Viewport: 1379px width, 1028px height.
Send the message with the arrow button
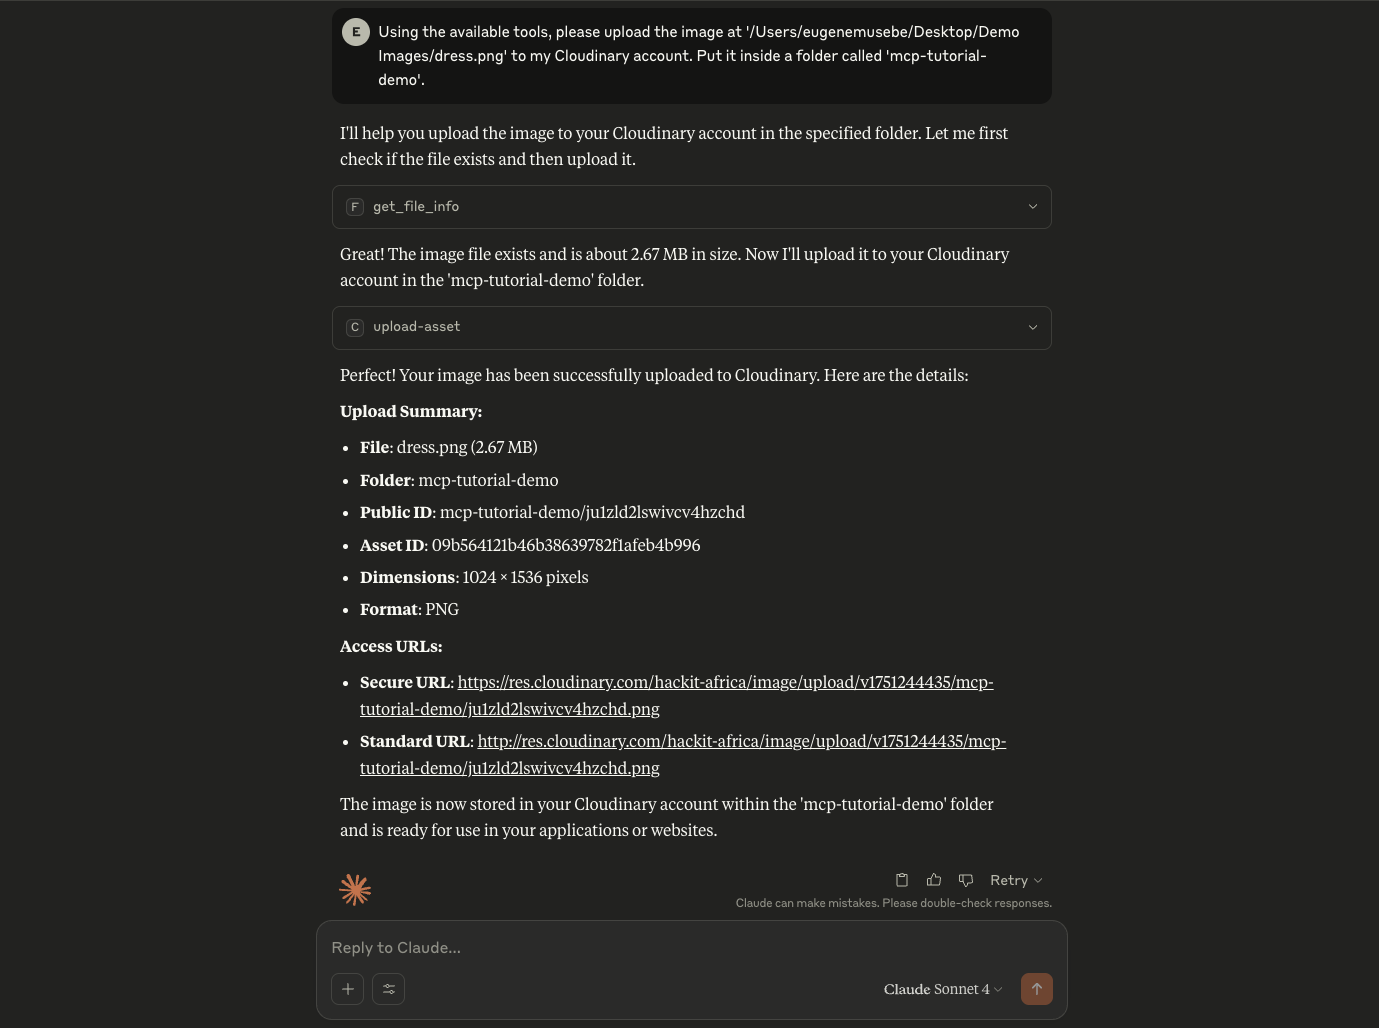[1037, 989]
